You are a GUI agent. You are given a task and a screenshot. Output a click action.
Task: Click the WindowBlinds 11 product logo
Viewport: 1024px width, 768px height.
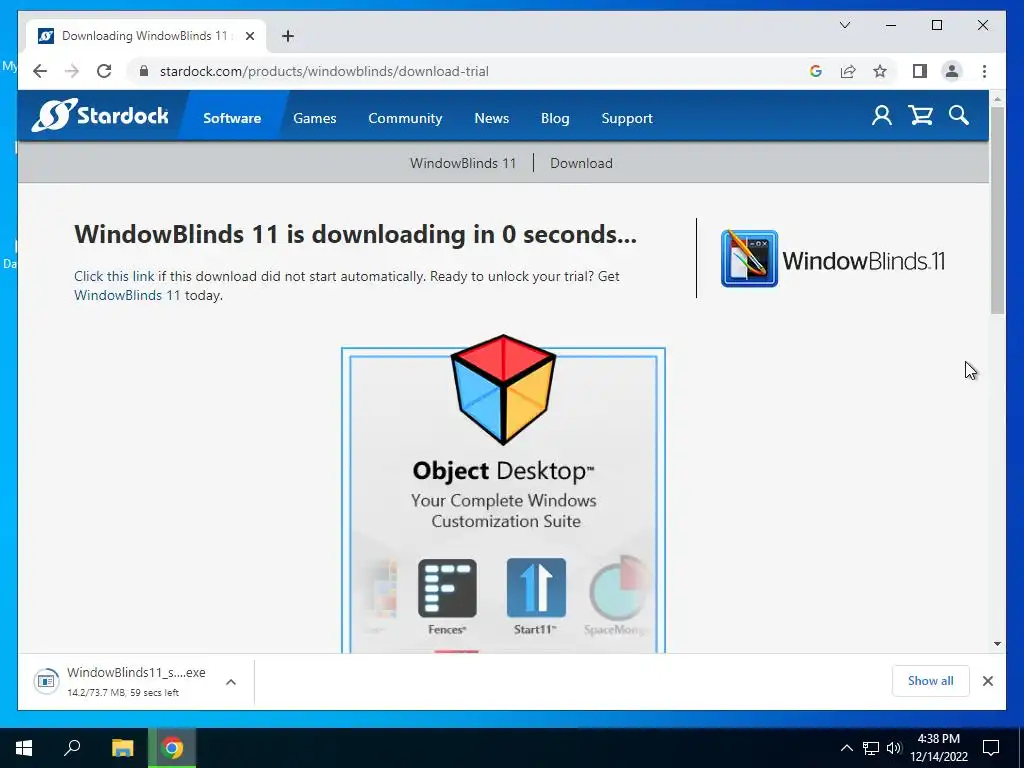coord(833,259)
